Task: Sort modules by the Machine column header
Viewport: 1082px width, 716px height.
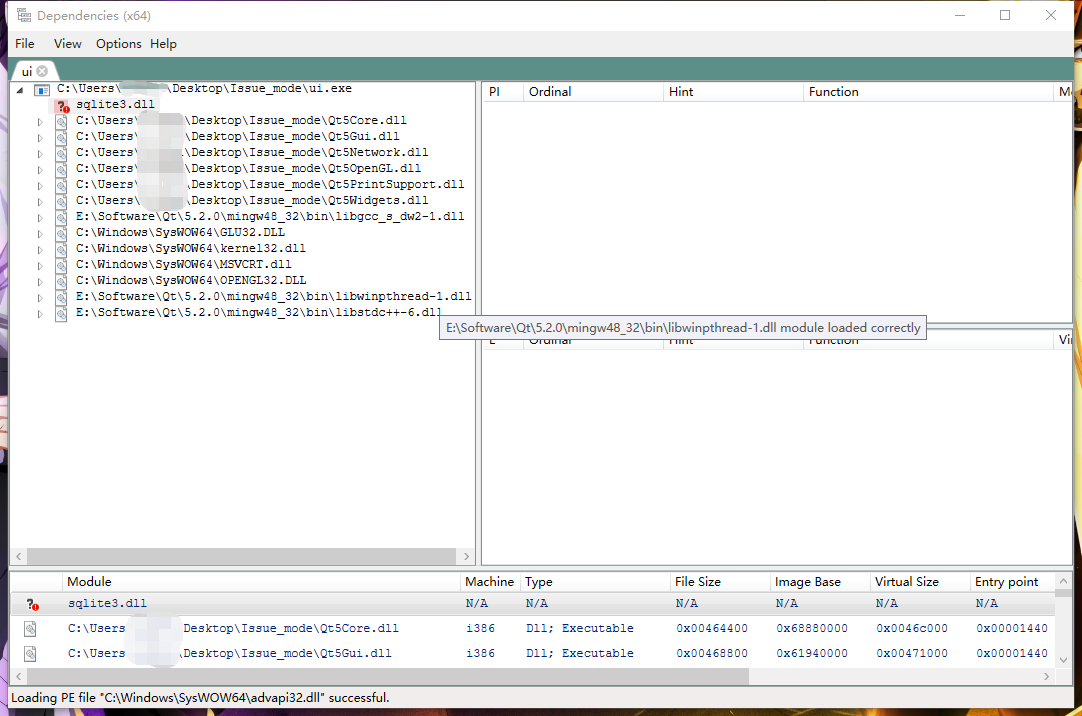Action: (489, 581)
